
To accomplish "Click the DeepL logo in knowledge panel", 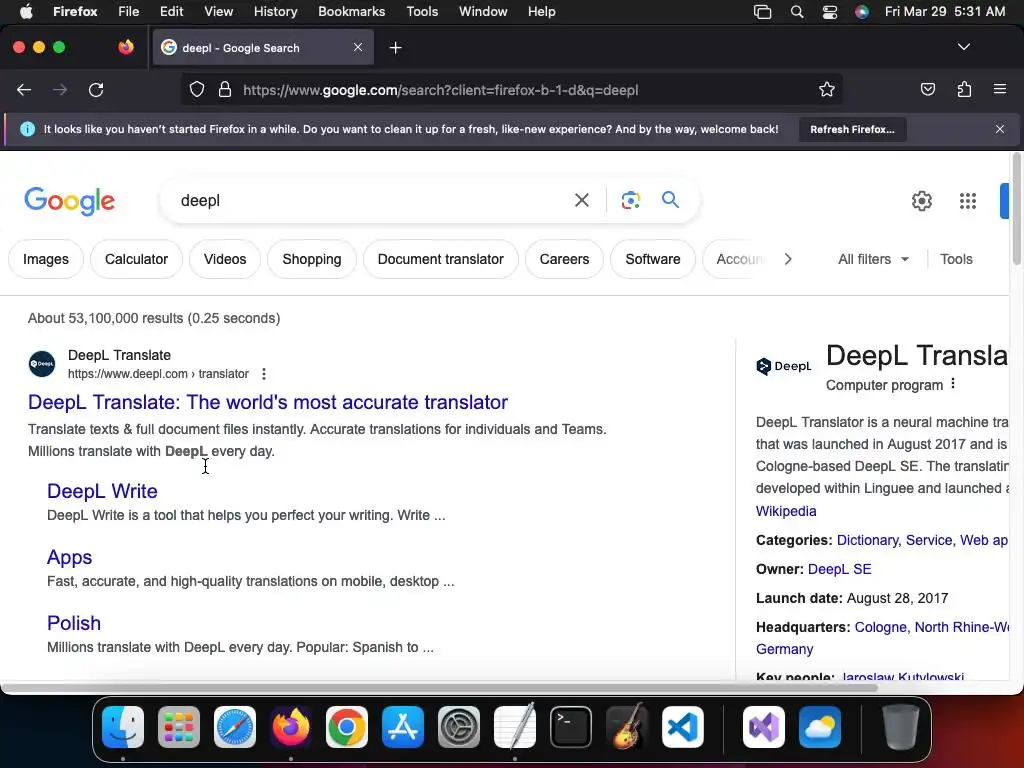I will (783, 366).
